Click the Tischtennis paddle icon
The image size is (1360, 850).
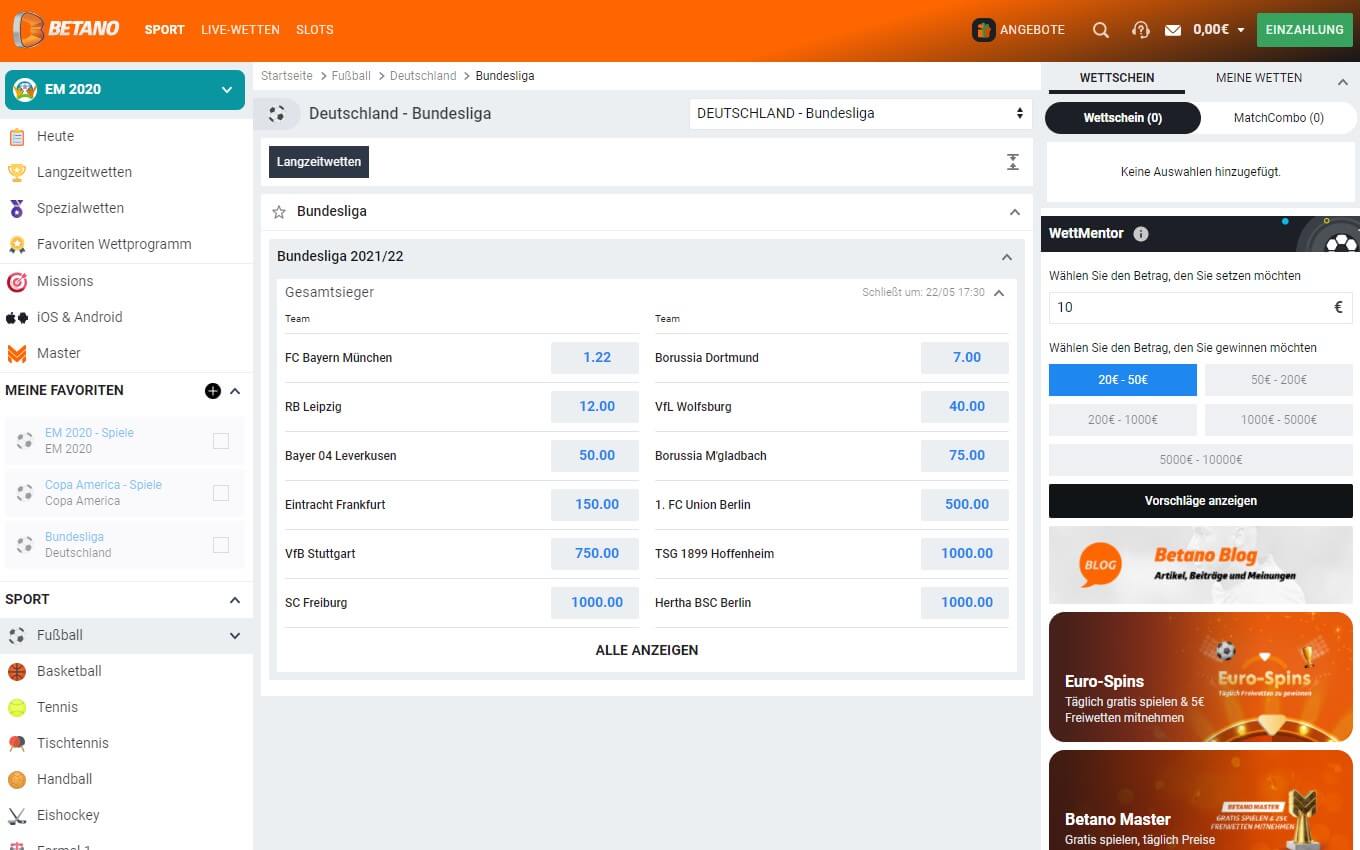tap(17, 743)
